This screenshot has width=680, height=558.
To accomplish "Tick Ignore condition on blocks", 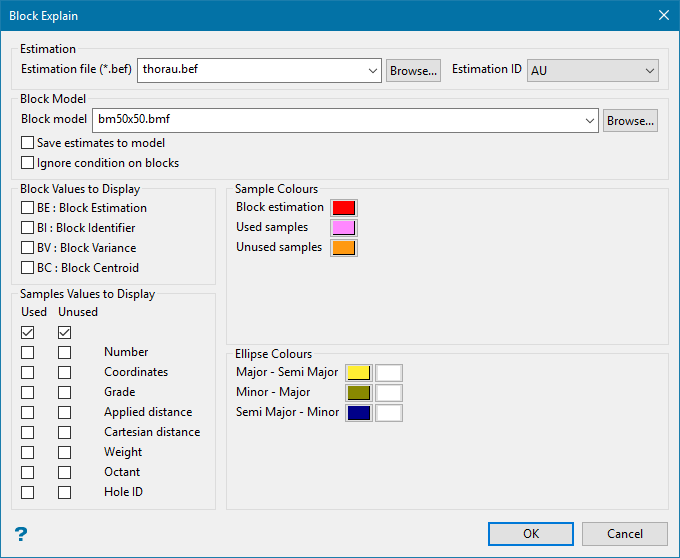I will point(28,163).
